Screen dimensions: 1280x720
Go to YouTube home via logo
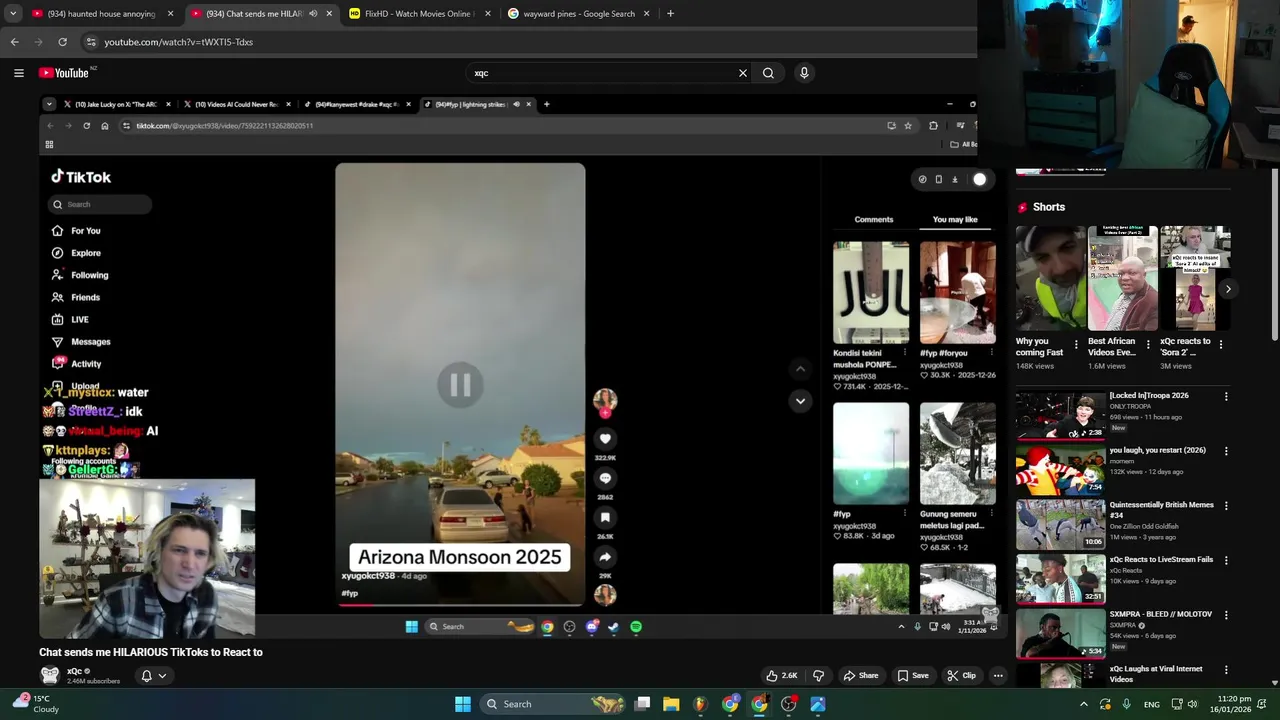pyautogui.click(x=64, y=73)
